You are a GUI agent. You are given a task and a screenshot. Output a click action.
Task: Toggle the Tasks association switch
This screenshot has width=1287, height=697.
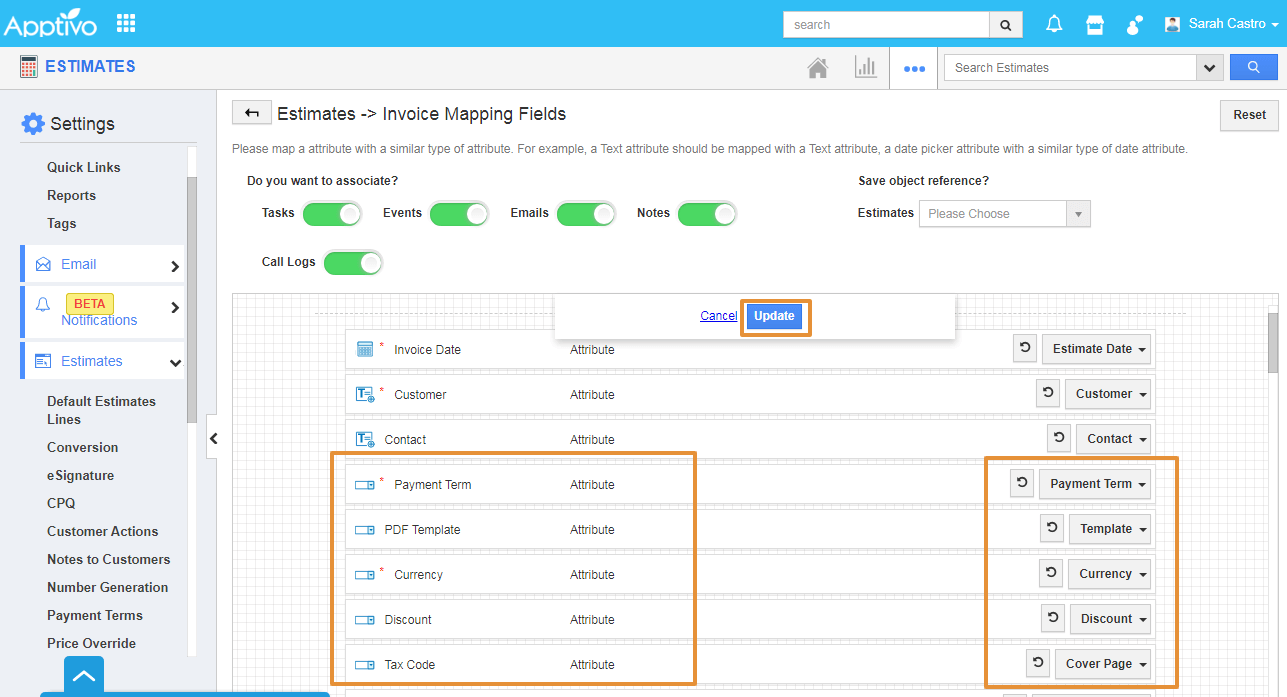point(332,214)
